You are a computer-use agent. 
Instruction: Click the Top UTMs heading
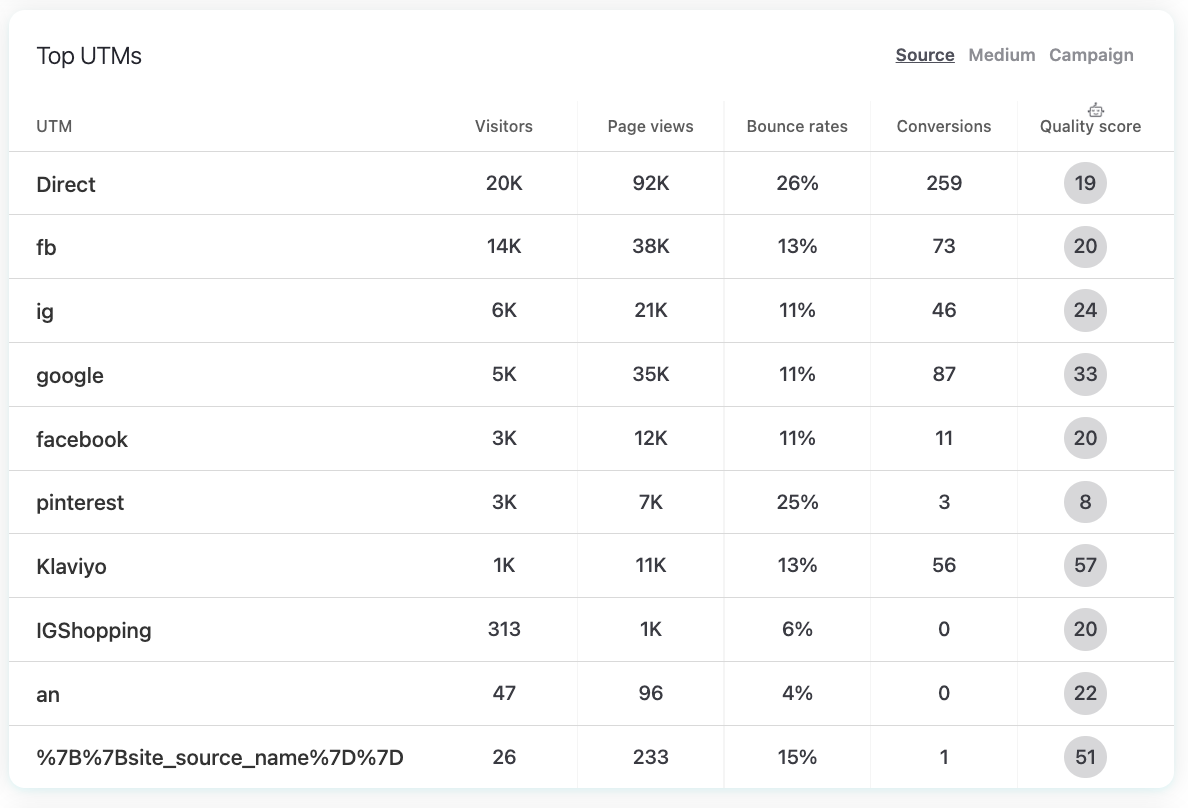coord(89,56)
